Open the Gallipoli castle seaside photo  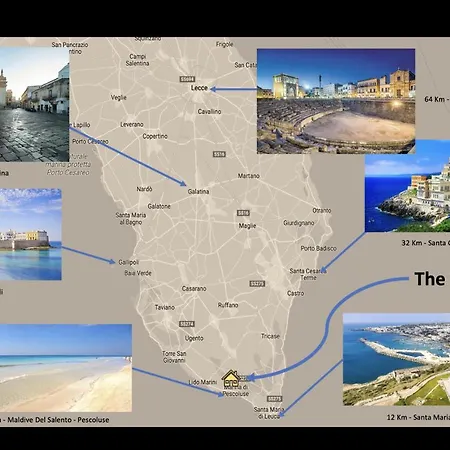coord(31,234)
